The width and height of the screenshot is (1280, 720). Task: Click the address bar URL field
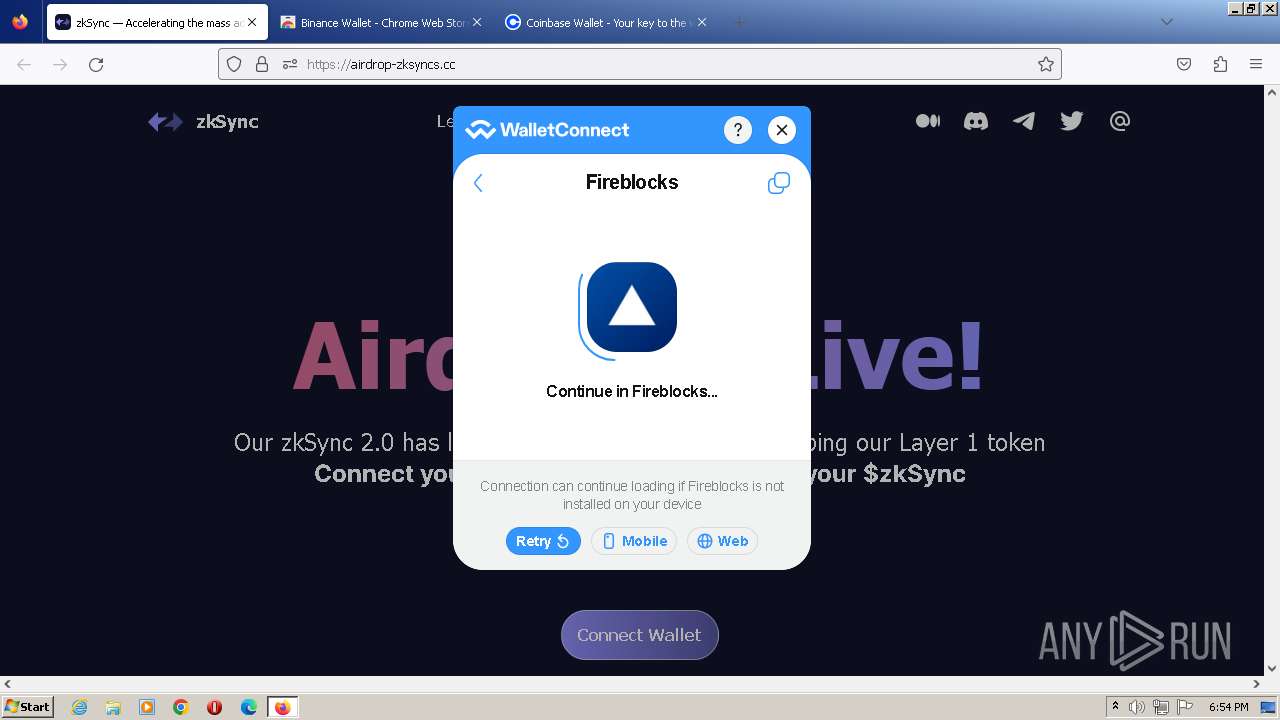(x=640, y=64)
